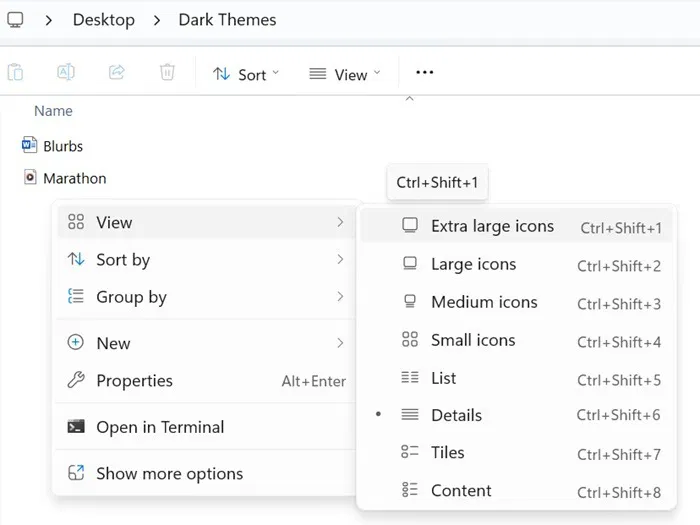Viewport: 700px width, 525px height.
Task: Select the Marathon file
Action: 74,178
